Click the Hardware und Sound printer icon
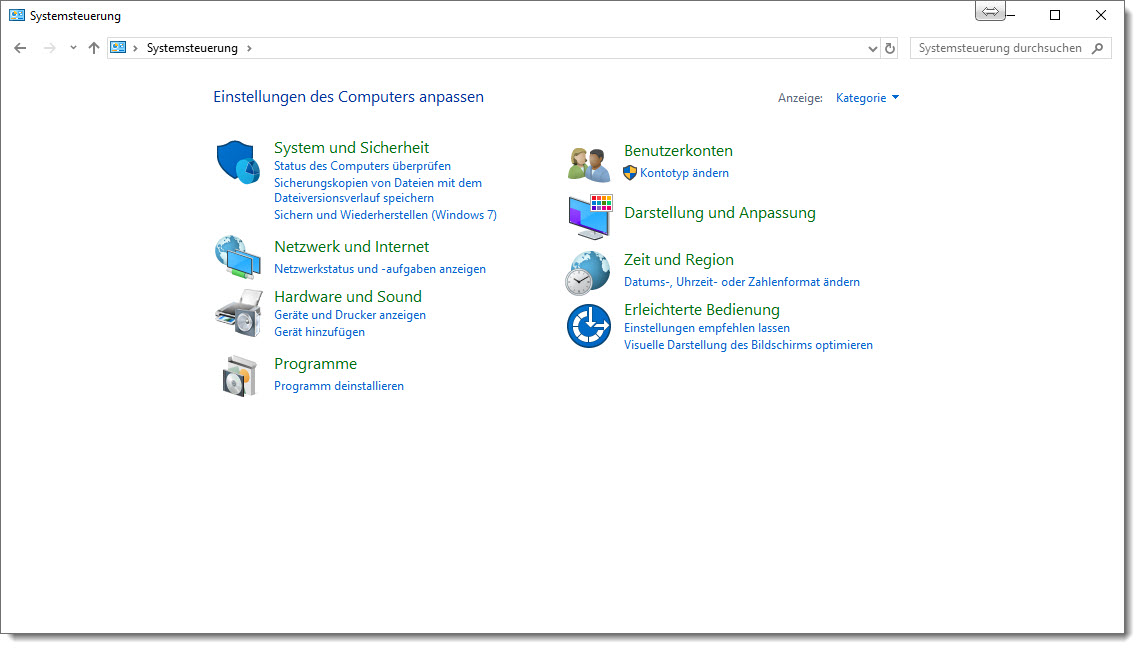This screenshot has width=1140, height=649. pyautogui.click(x=238, y=313)
